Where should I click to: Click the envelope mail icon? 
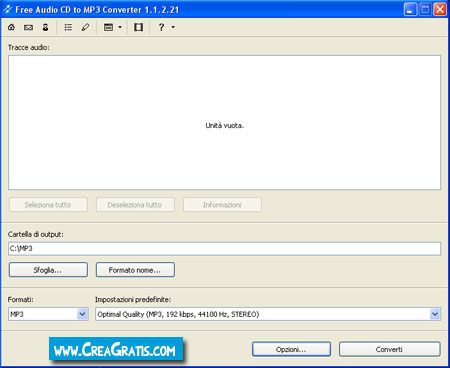pos(28,27)
